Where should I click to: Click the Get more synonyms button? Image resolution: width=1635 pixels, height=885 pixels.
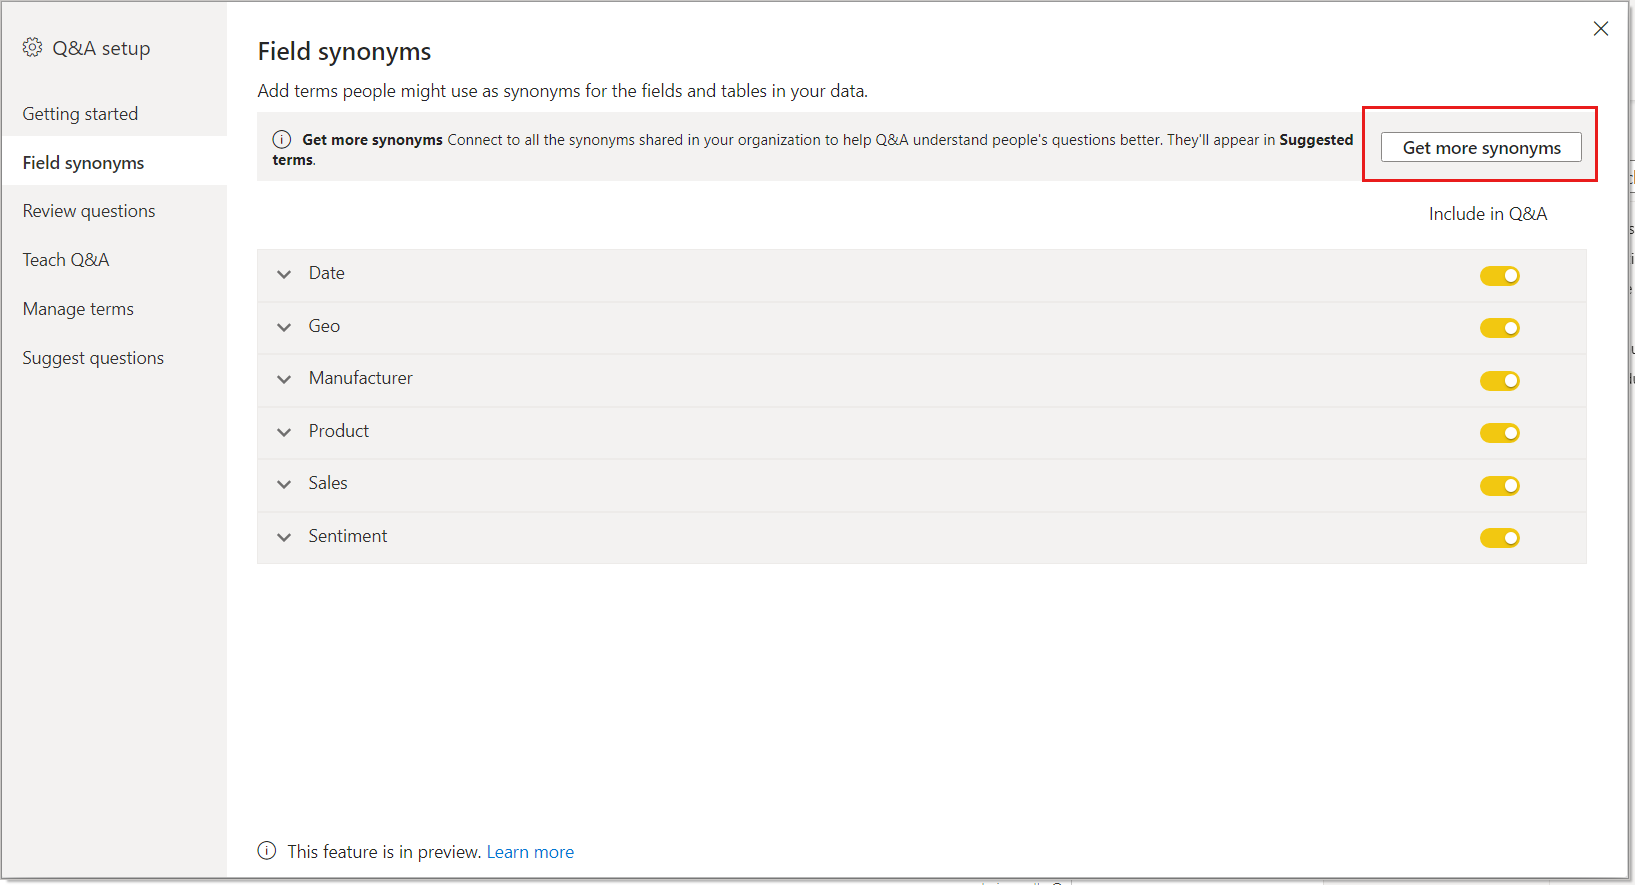click(1481, 147)
